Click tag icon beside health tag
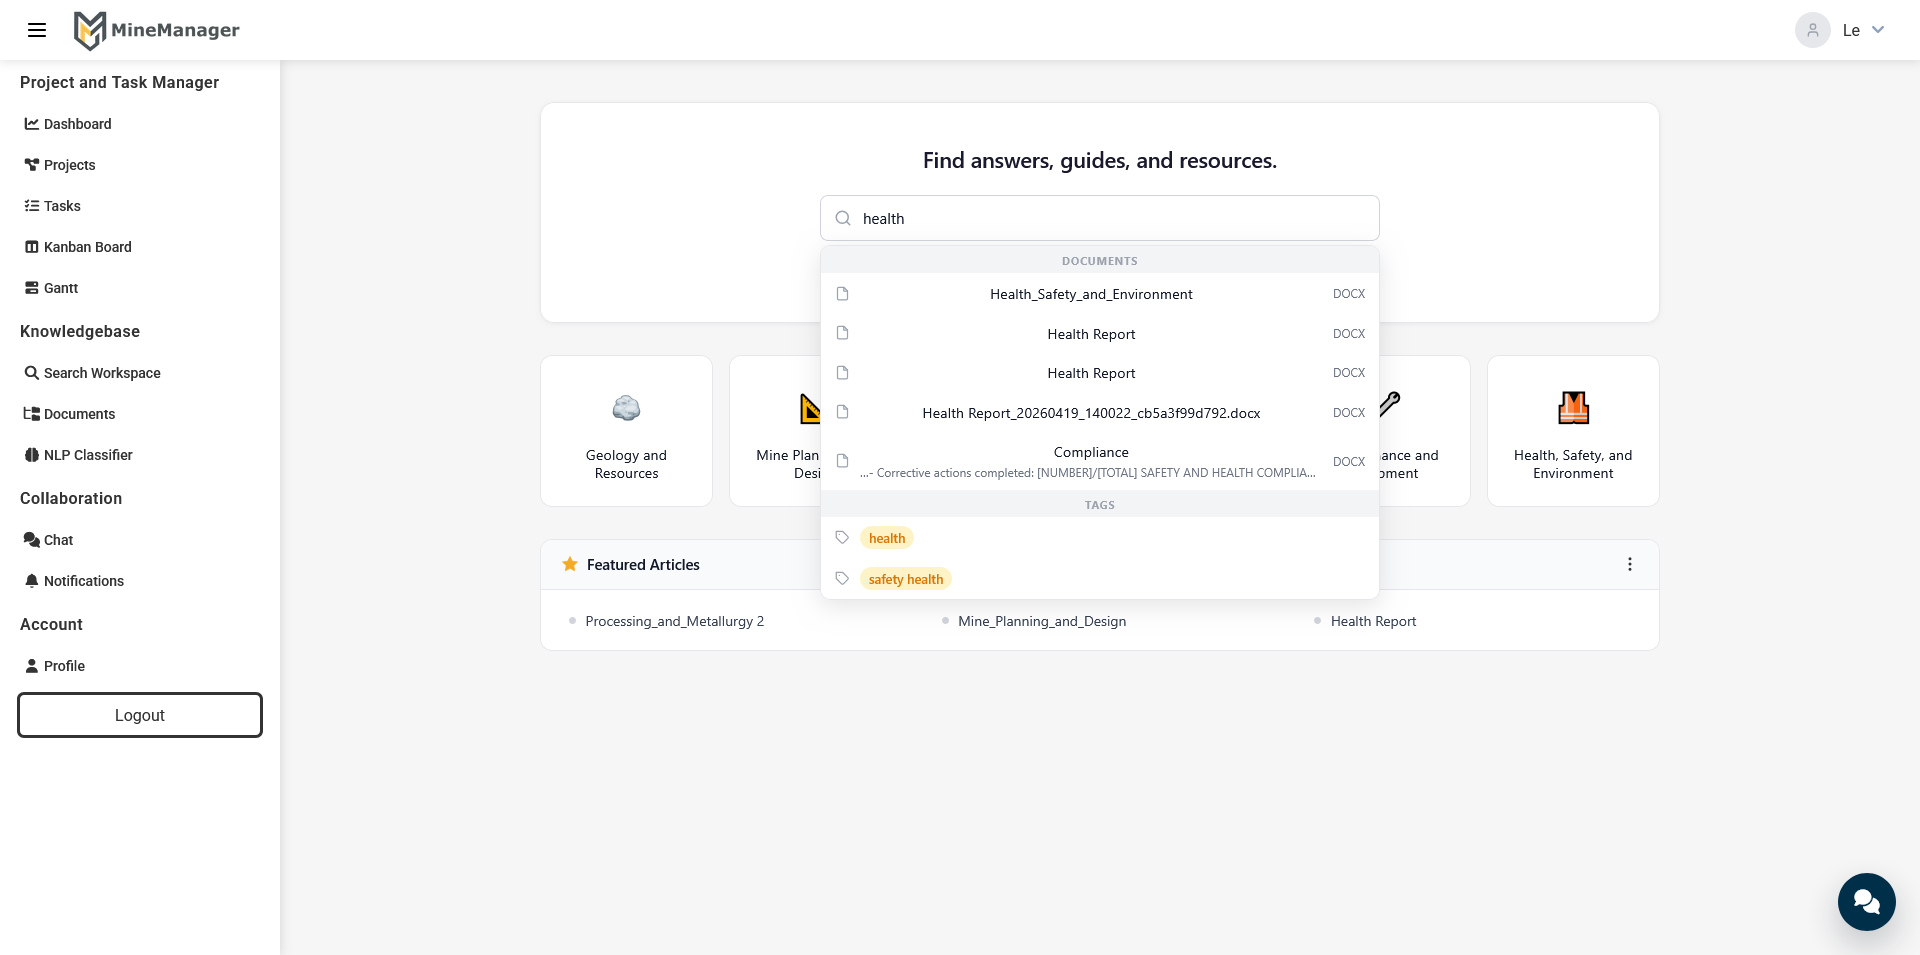The width and height of the screenshot is (1920, 955). coord(842,537)
